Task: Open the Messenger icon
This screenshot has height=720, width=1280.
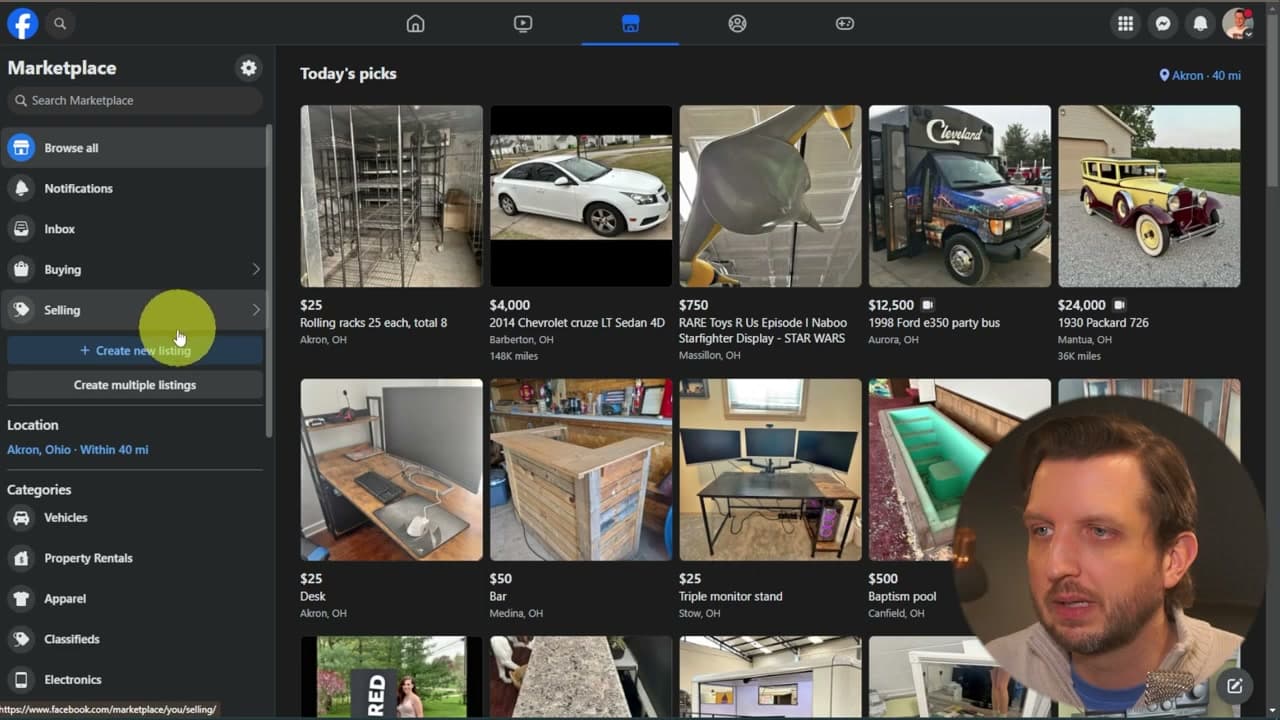Action: coord(1163,23)
